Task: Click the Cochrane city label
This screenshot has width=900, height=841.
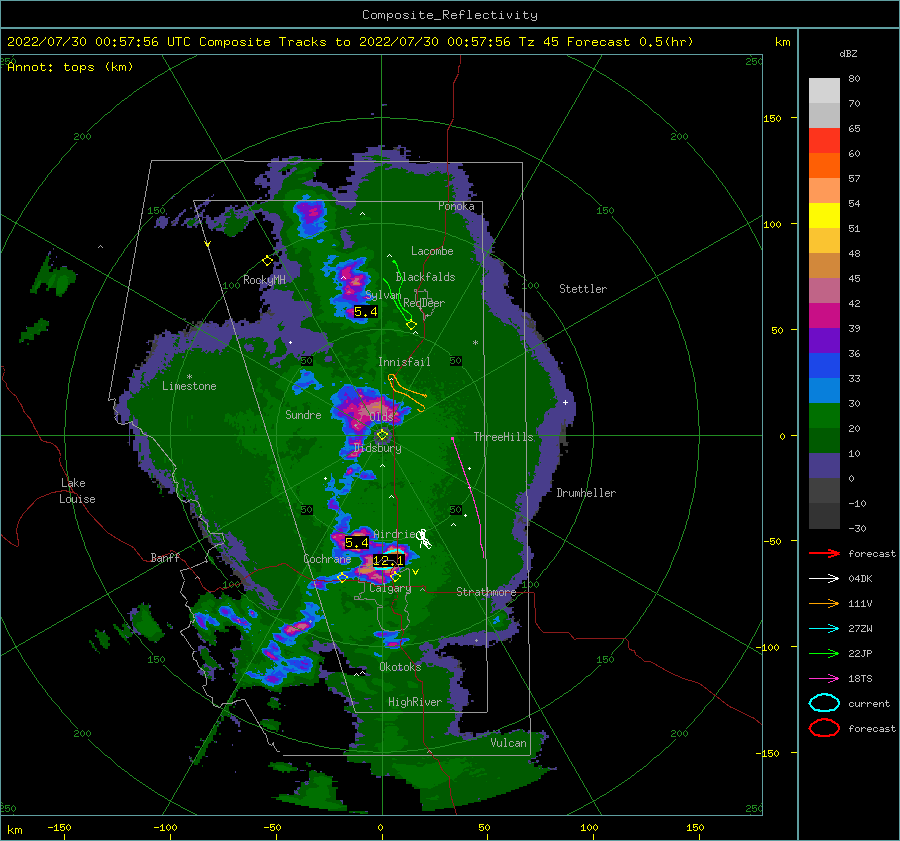Action: click(x=327, y=559)
